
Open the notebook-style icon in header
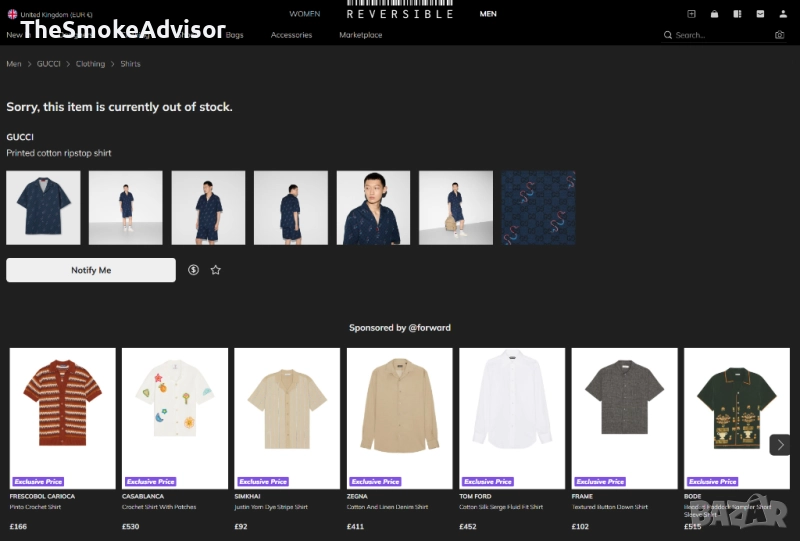(x=737, y=14)
